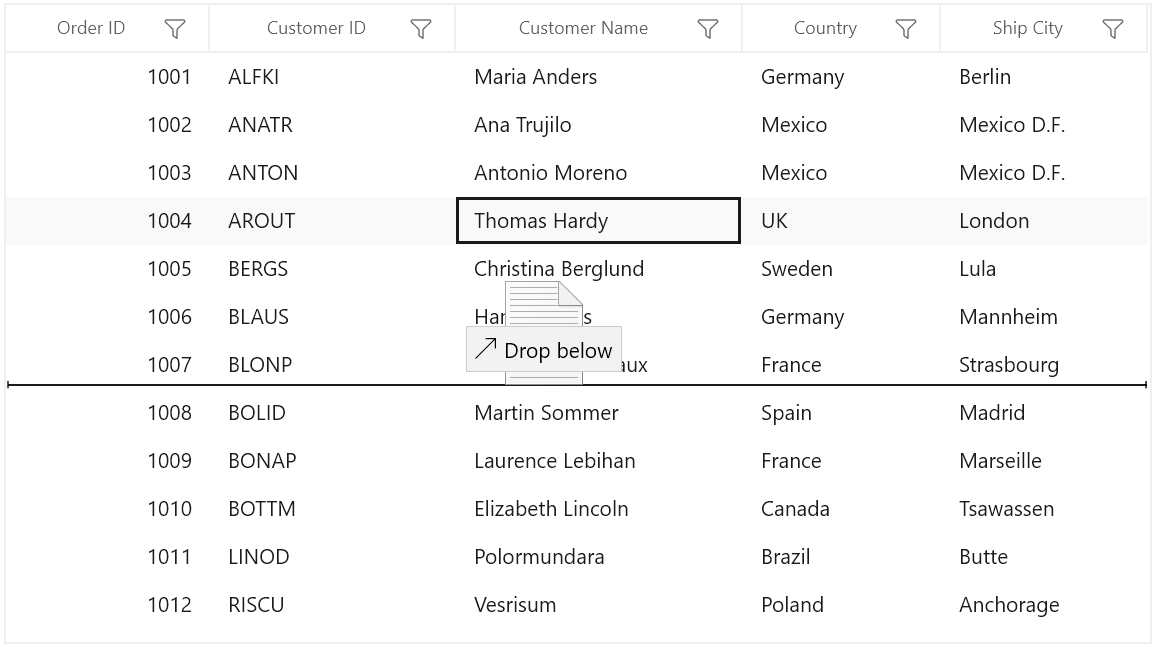
Task: Select order ID 1007 cell
Action: click(108, 364)
